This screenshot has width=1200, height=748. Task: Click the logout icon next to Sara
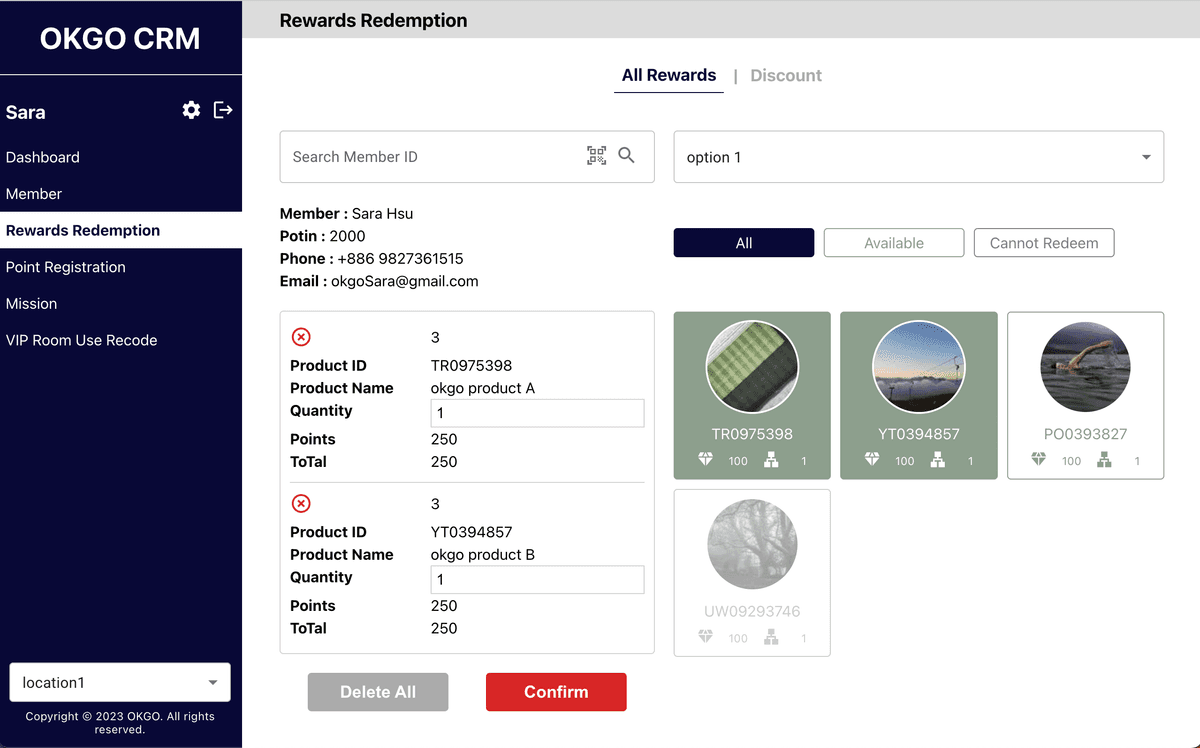(223, 110)
